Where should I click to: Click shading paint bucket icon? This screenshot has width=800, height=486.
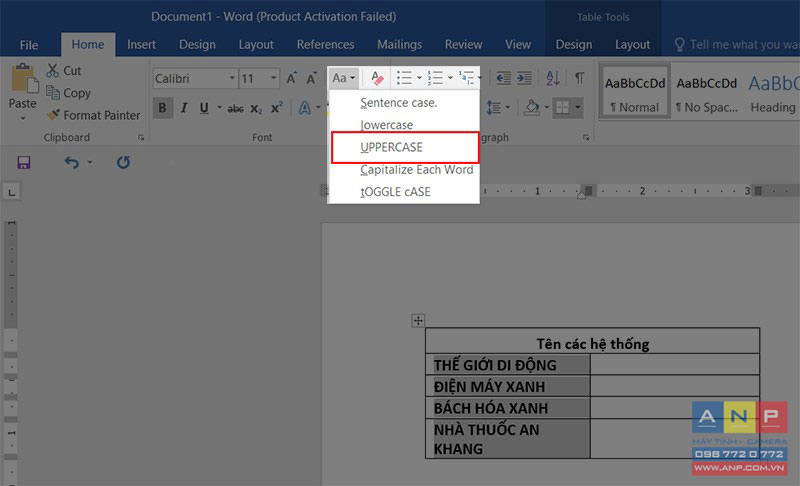tap(532, 108)
